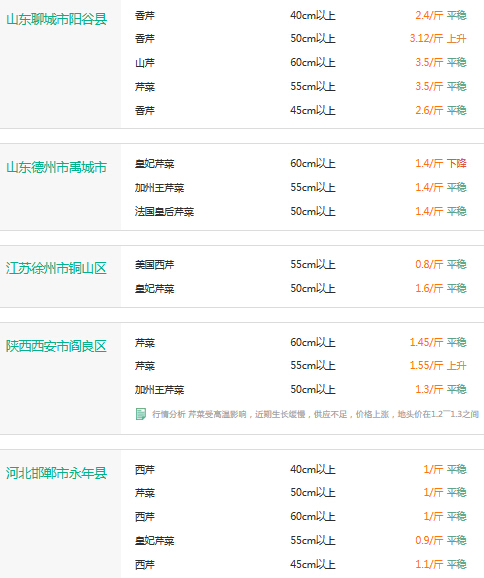Click the 0.8/斤 平稳 price
This screenshot has width=484, height=578.
tap(441, 264)
